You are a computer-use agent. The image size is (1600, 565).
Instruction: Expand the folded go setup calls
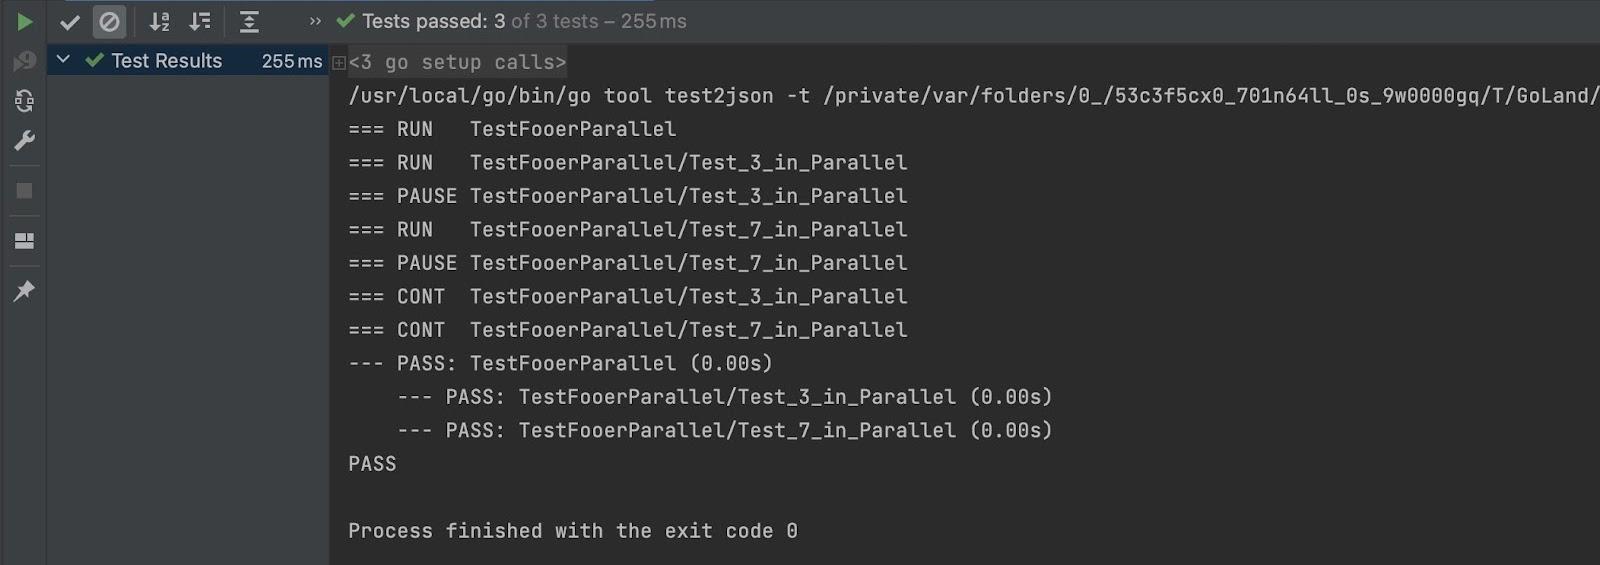339,63
